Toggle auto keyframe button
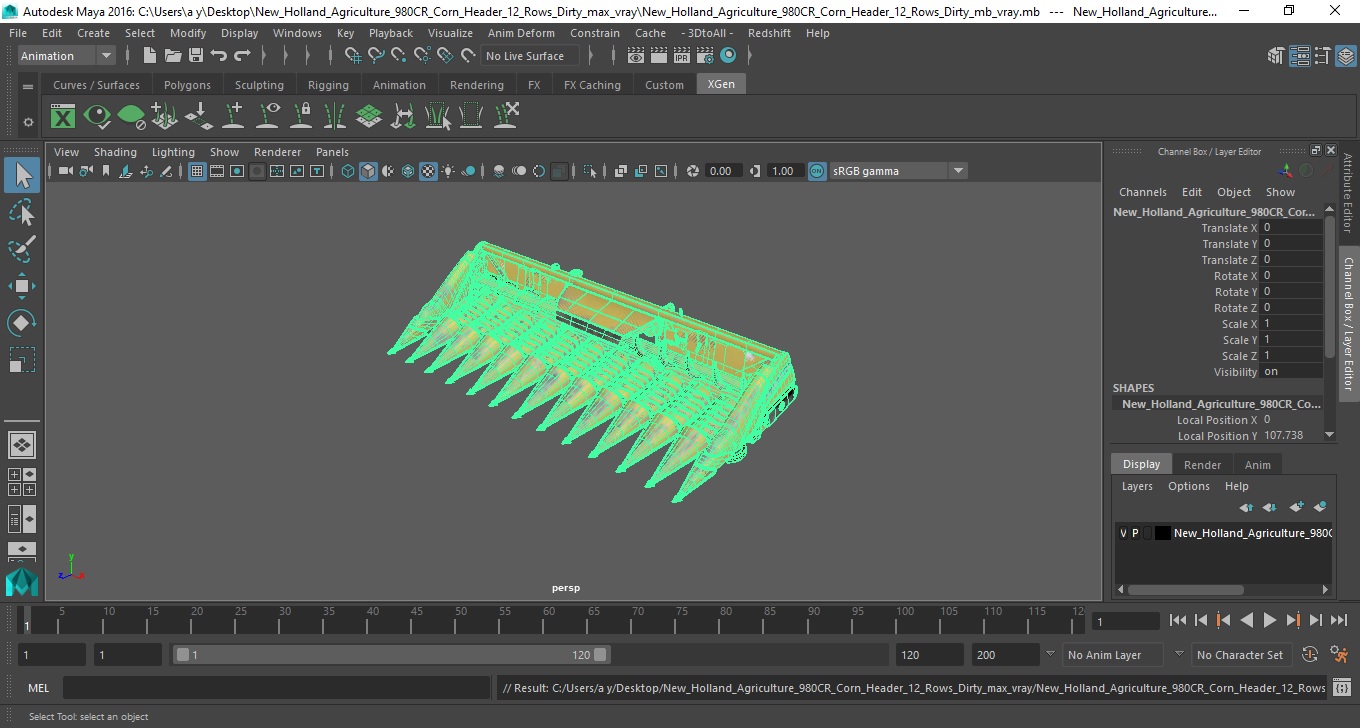The height and width of the screenshot is (728, 1360). click(x=1310, y=655)
